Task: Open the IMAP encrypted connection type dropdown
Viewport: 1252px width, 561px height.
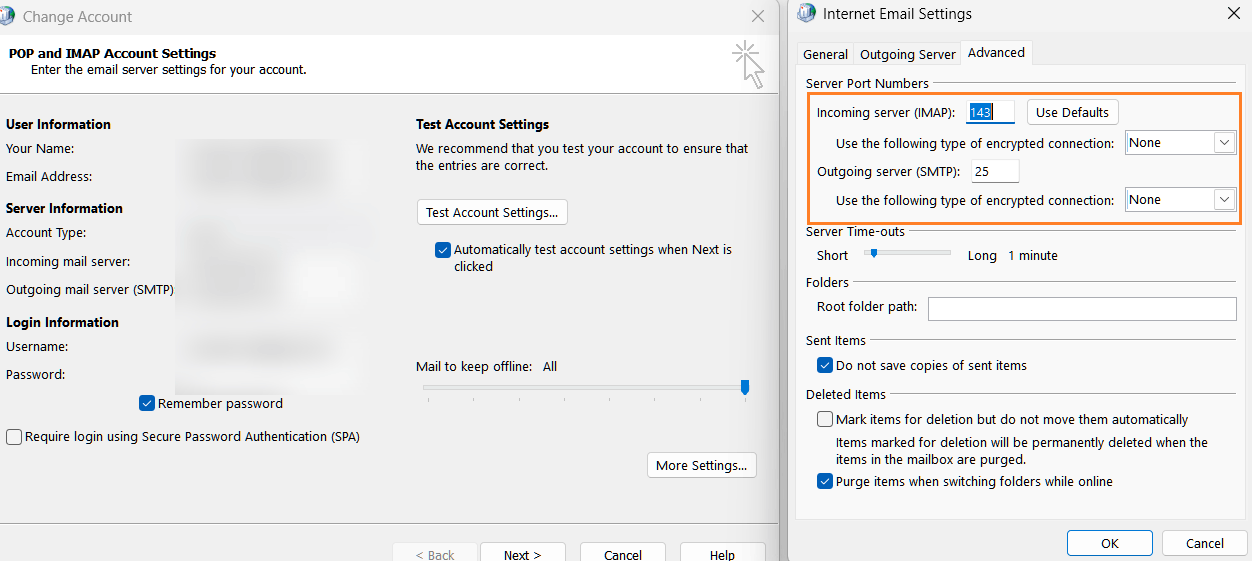Action: coord(1181,143)
